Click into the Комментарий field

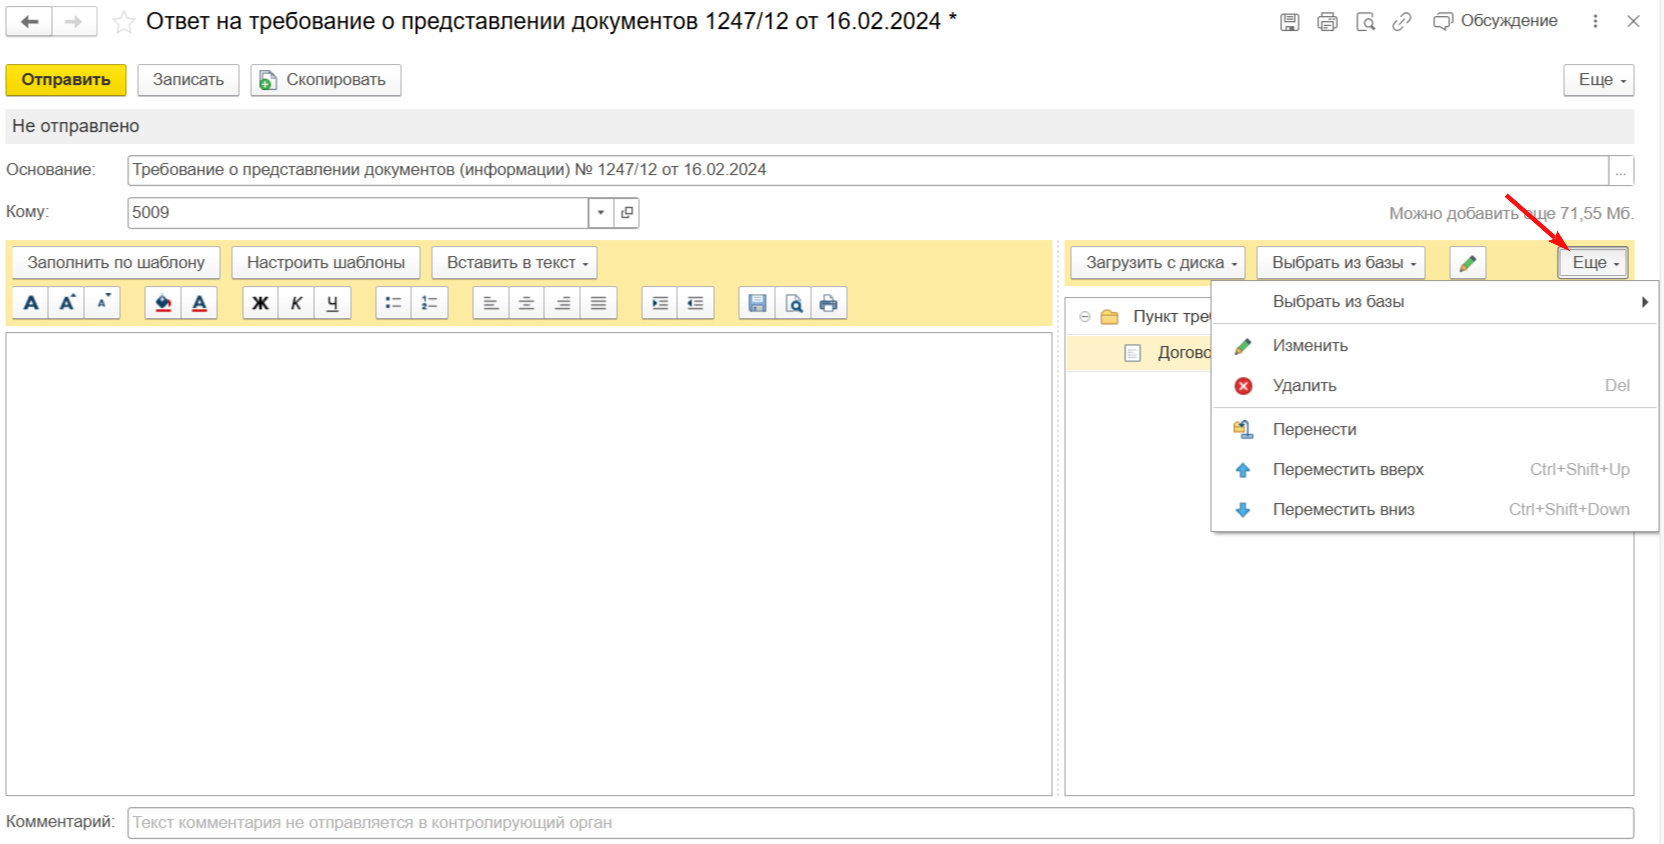pyautogui.click(x=880, y=823)
